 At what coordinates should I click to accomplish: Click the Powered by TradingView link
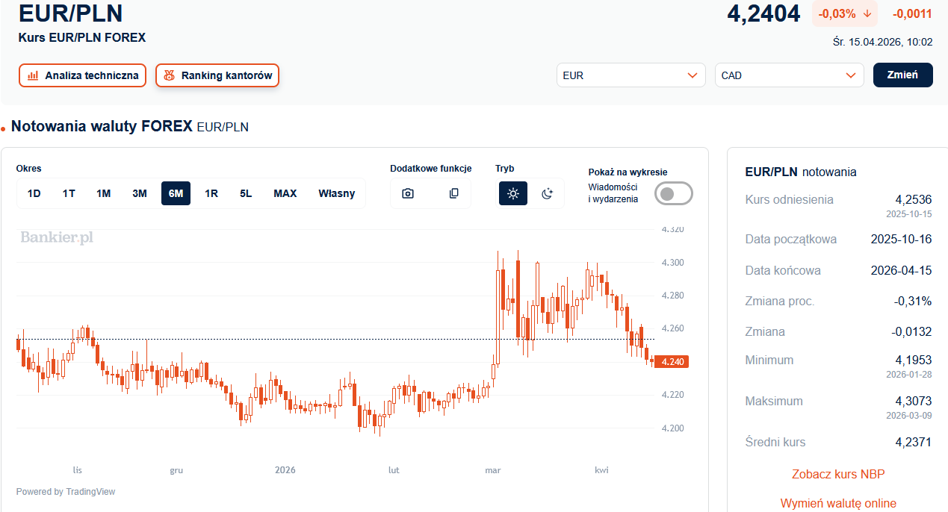[65, 491]
